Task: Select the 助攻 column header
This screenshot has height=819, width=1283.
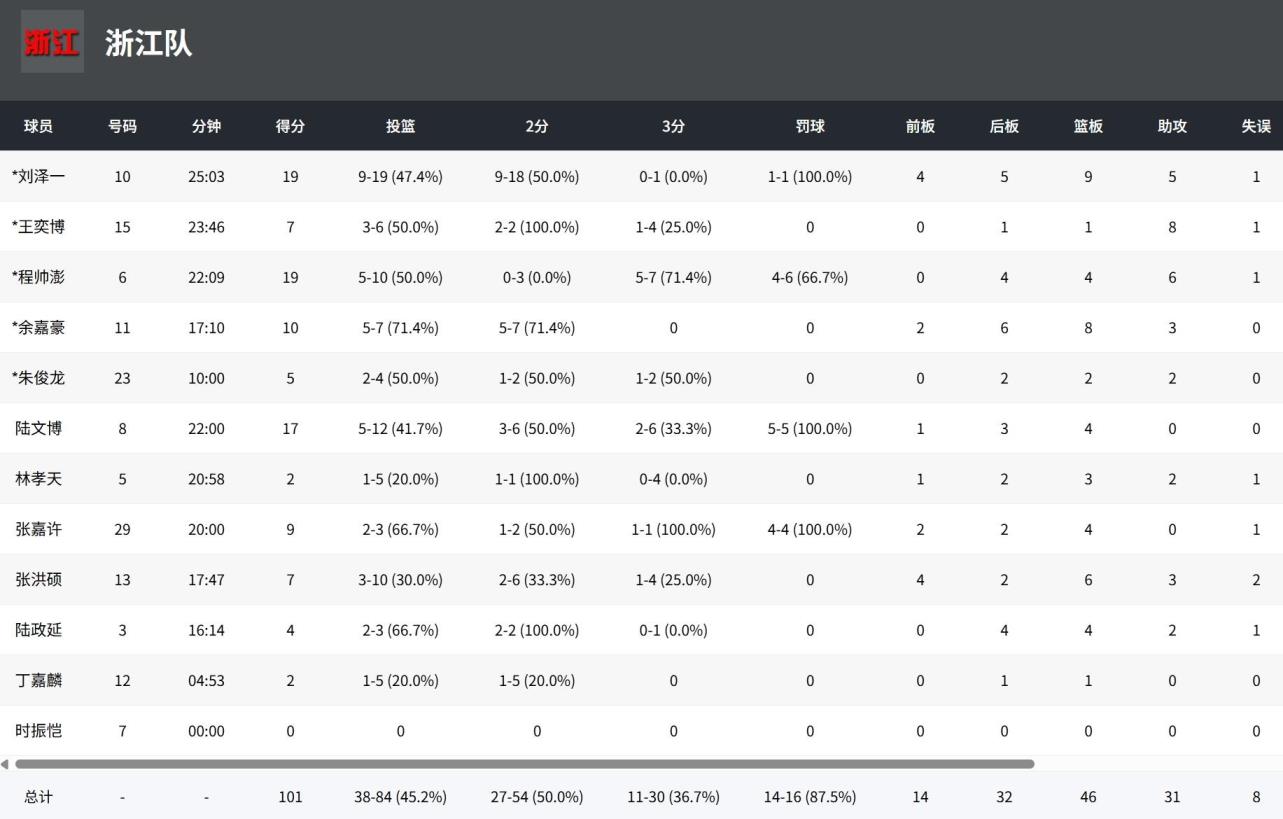Action: 1172,126
